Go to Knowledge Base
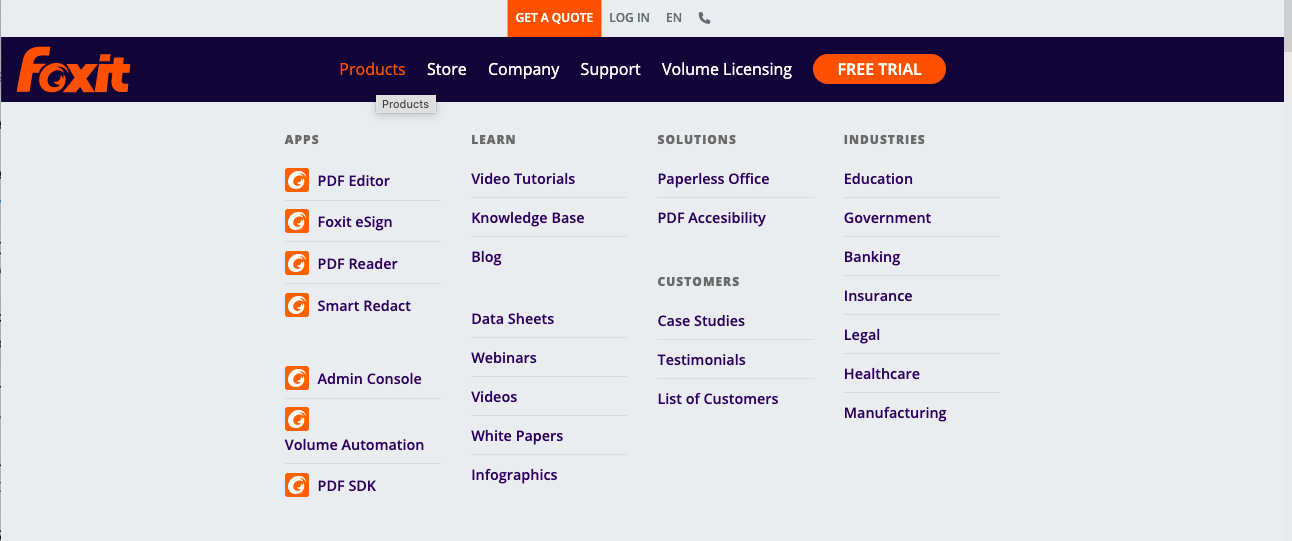The height and width of the screenshot is (541, 1292). (527, 218)
